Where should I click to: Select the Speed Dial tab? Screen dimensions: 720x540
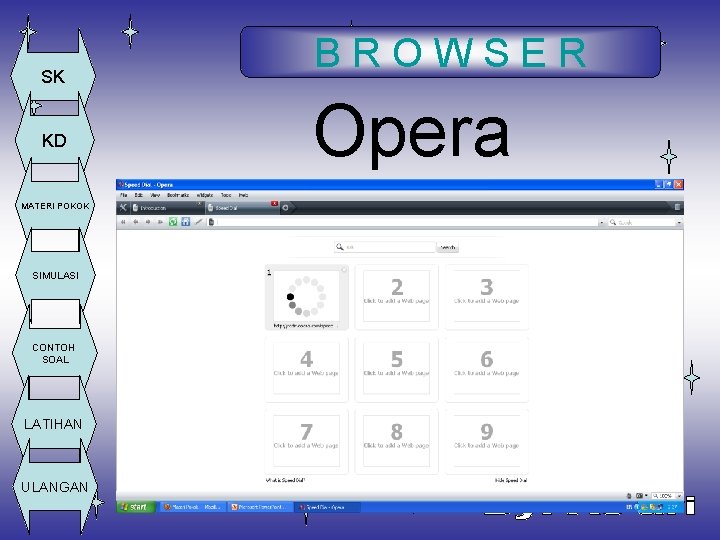(x=242, y=208)
